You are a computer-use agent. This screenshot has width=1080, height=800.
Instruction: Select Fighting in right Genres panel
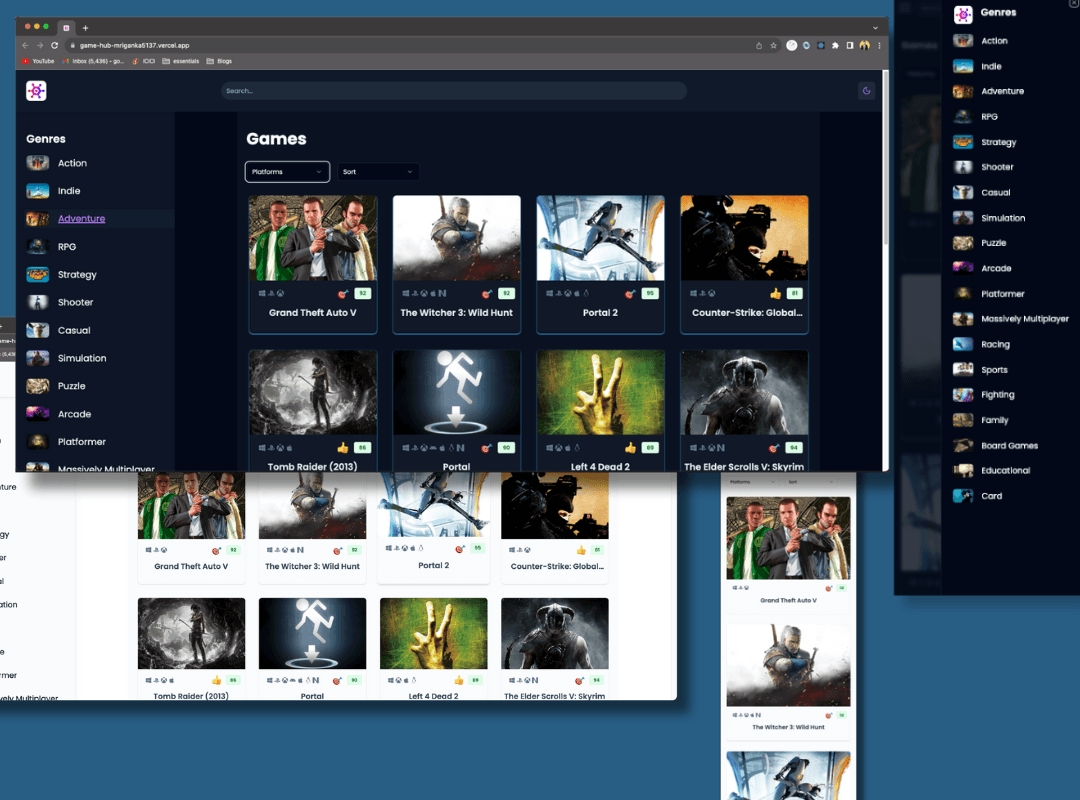[x=997, y=395]
